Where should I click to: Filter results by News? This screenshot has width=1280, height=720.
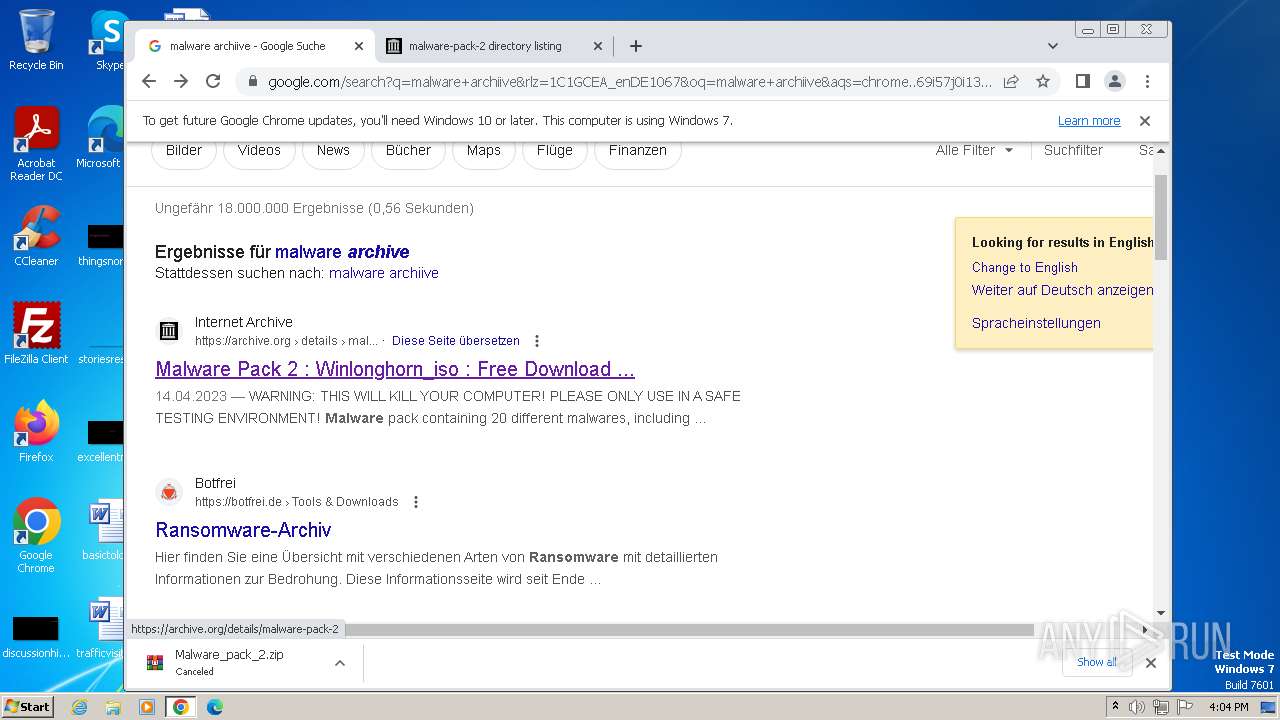pos(333,151)
